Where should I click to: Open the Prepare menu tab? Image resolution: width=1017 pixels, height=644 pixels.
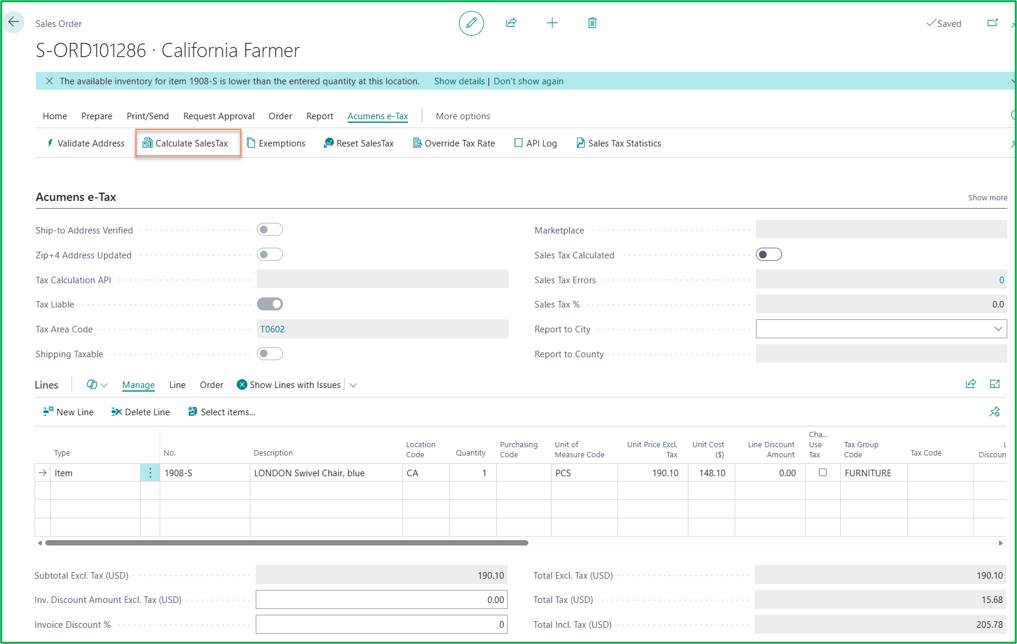click(x=97, y=116)
